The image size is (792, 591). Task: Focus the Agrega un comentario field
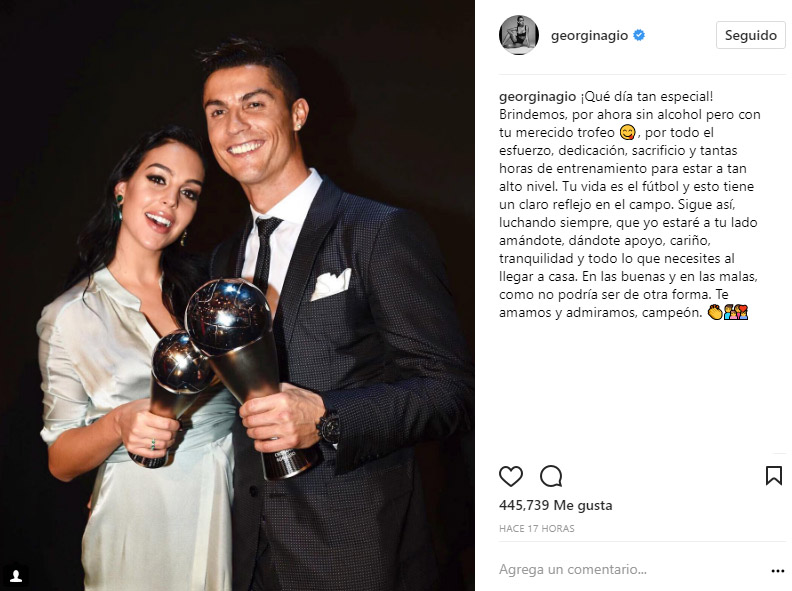click(631, 569)
